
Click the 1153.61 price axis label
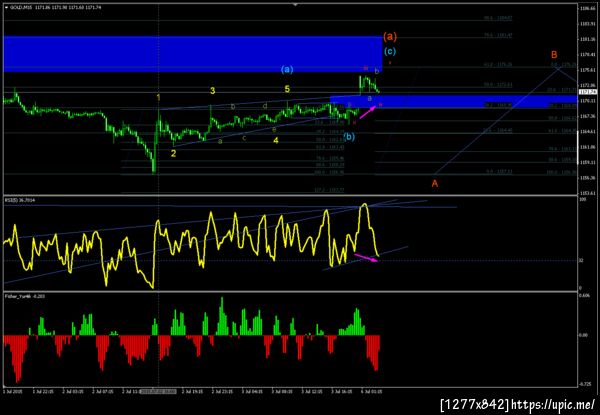coord(586,193)
